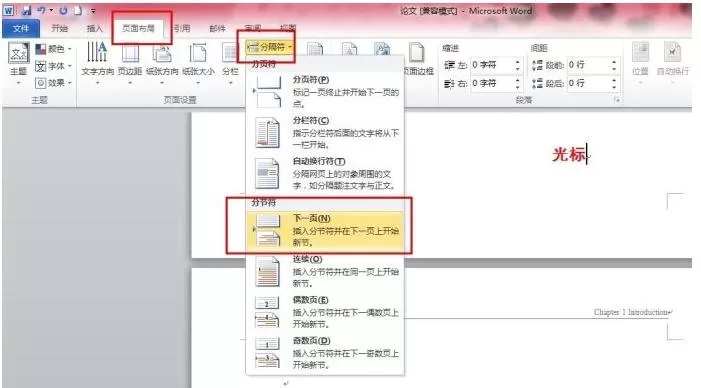Click the 下一页 section break icon
Image resolution: width=701 pixels, height=388 pixels.
tap(268, 231)
